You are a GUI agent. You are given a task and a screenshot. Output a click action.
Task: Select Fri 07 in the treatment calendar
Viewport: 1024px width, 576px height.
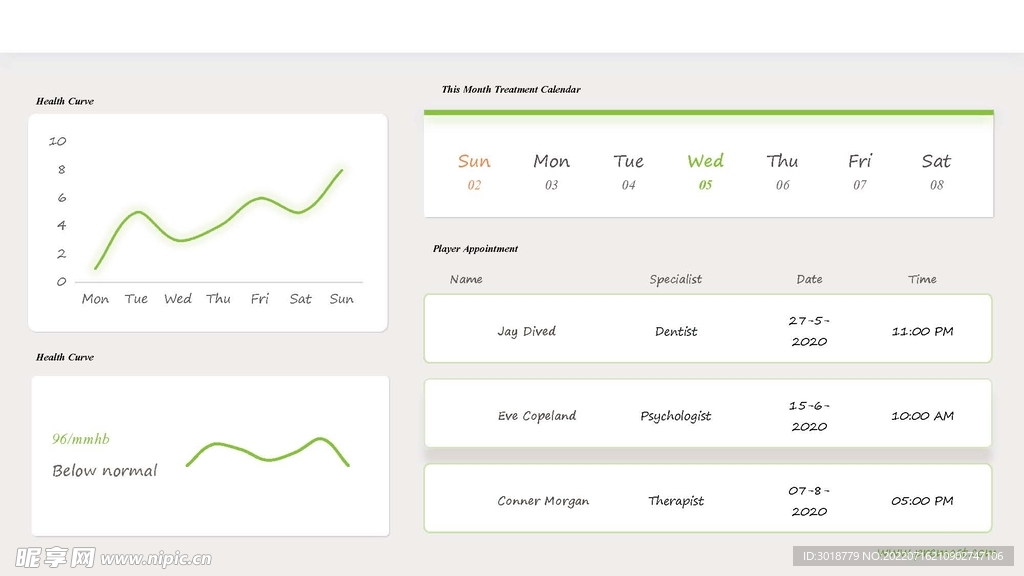(859, 172)
